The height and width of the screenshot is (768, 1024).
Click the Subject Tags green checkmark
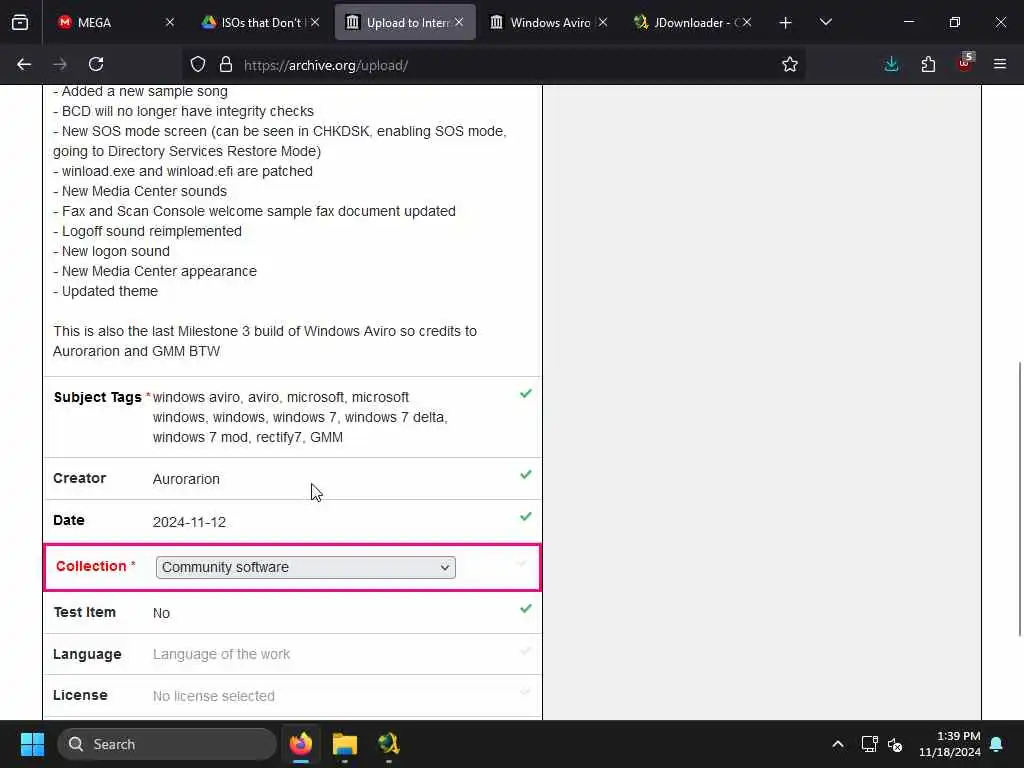526,394
